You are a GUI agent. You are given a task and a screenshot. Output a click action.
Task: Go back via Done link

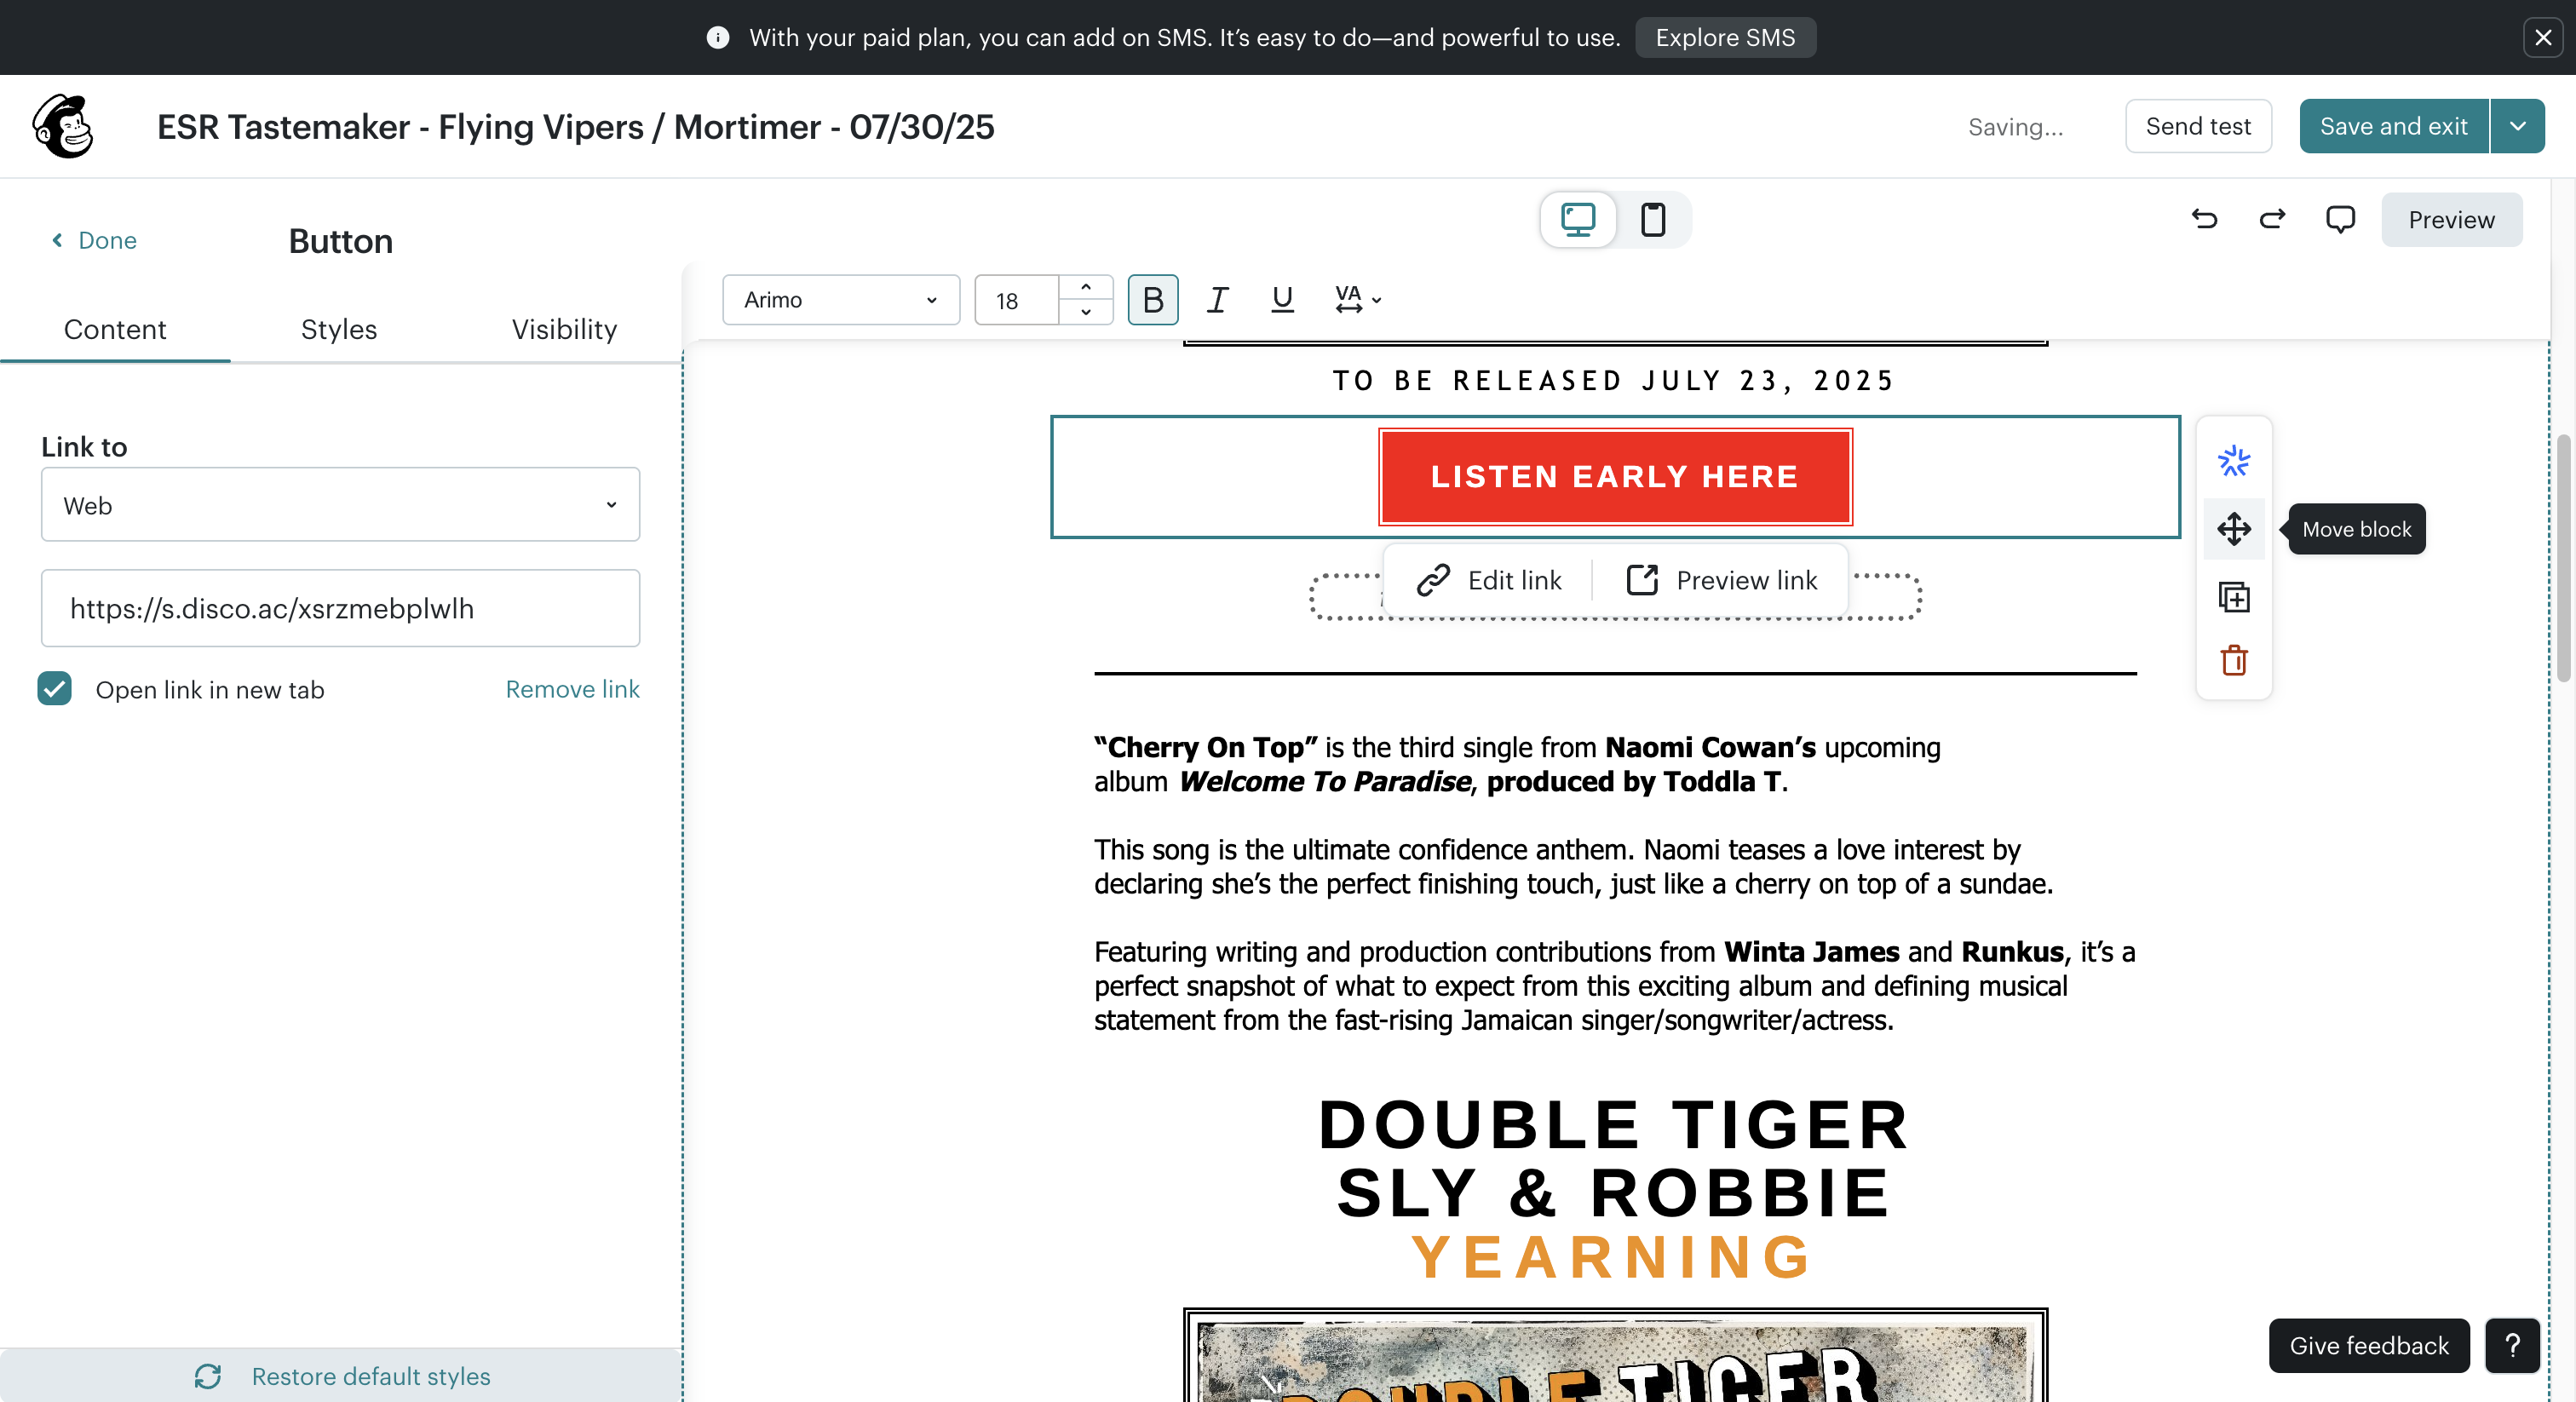tap(94, 240)
